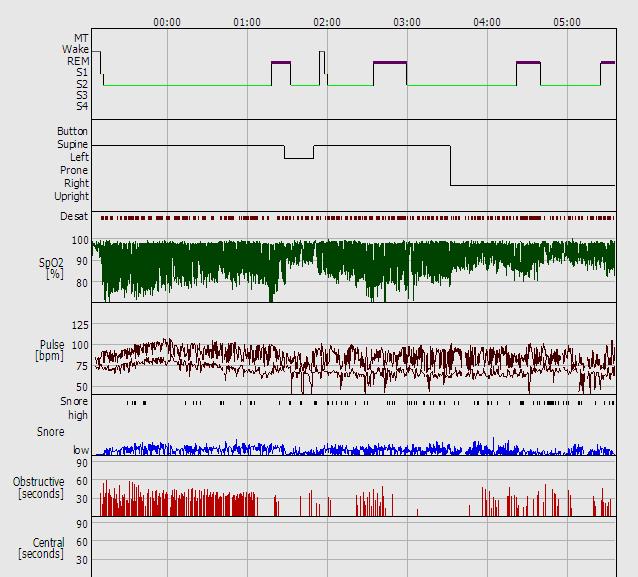Click the Right position label
Screen dimensions: 638x577
[x=76, y=183]
